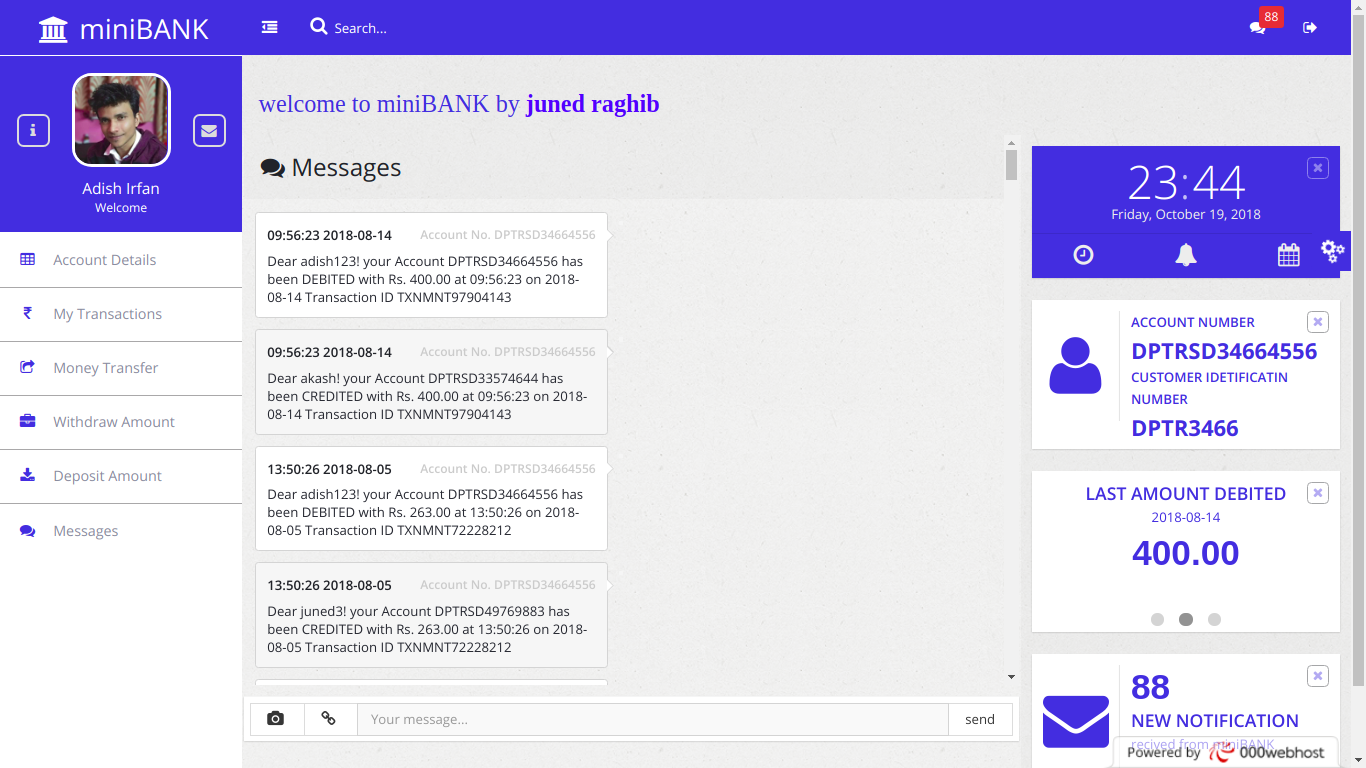
Task: Click the Friday, October 19, 2018 date
Action: (x=1186, y=214)
